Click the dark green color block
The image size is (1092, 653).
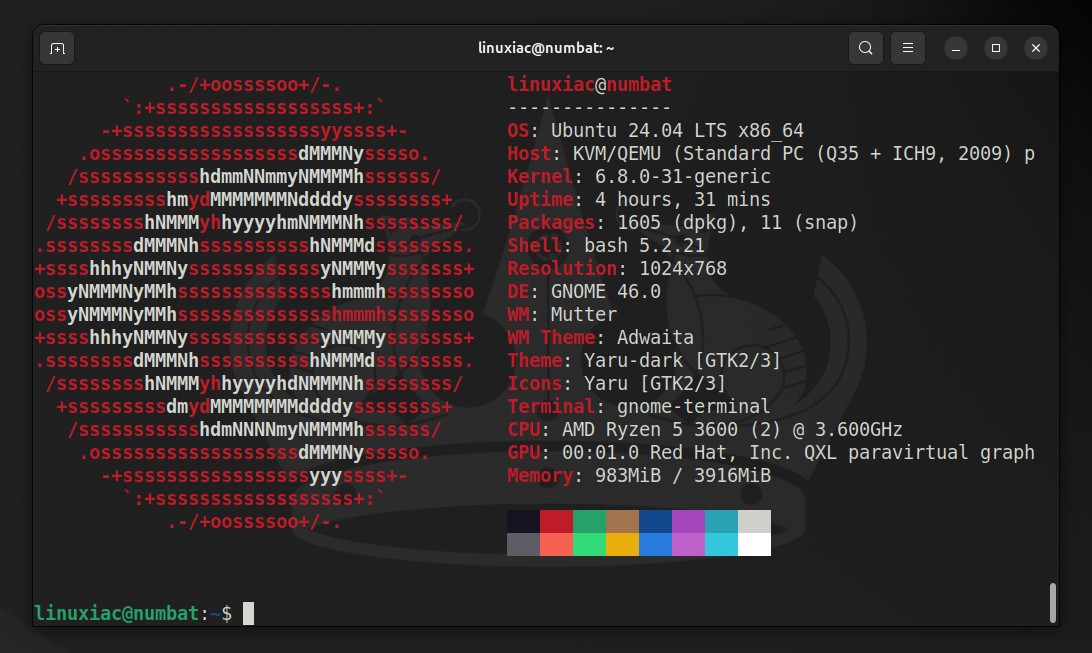pyautogui.click(x=589, y=521)
